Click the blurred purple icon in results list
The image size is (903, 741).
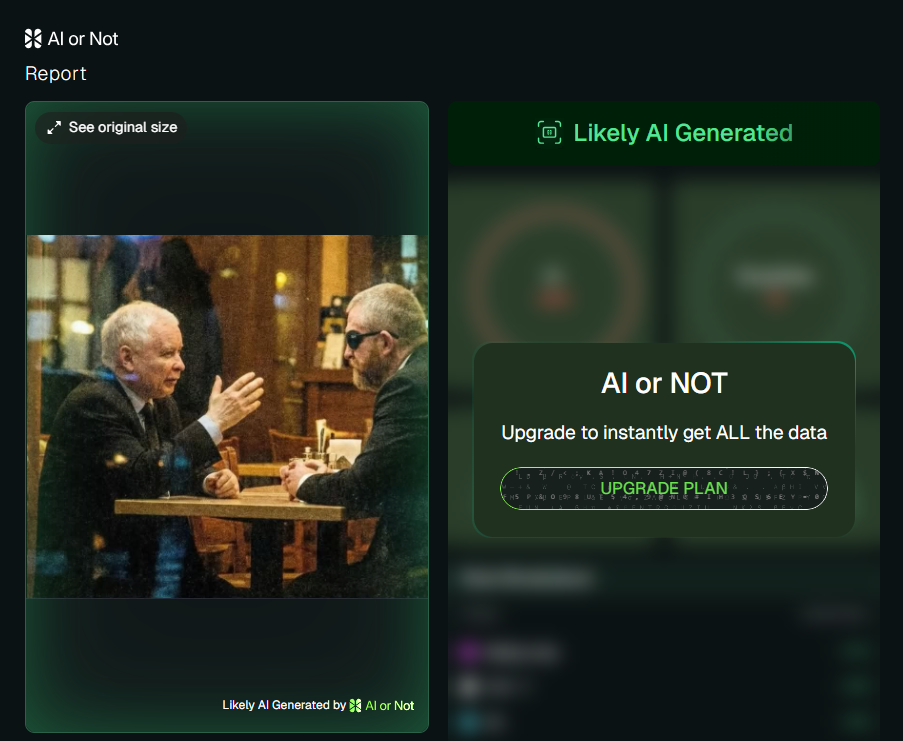(x=468, y=652)
